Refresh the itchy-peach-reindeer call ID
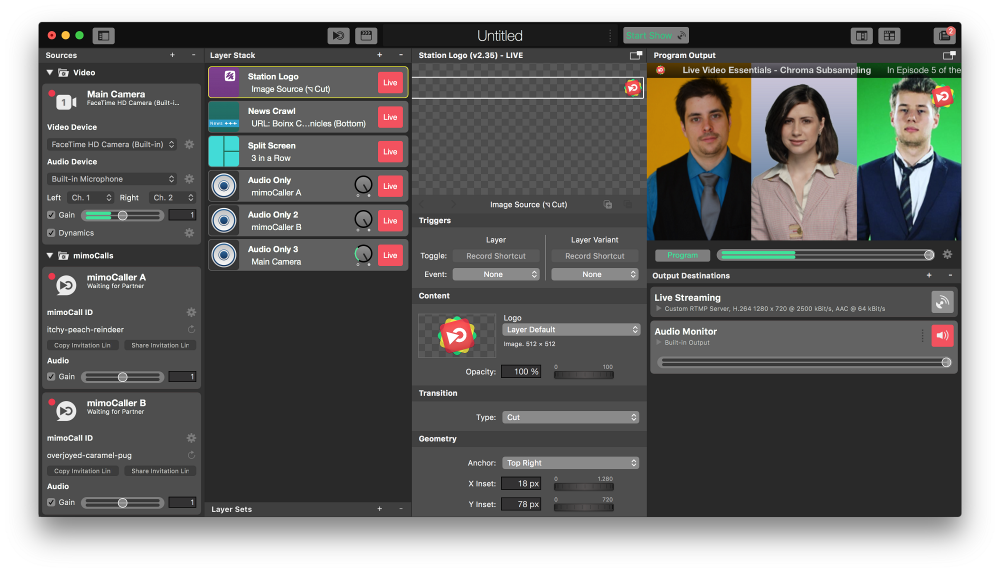This screenshot has width=1000, height=572. pos(191,330)
